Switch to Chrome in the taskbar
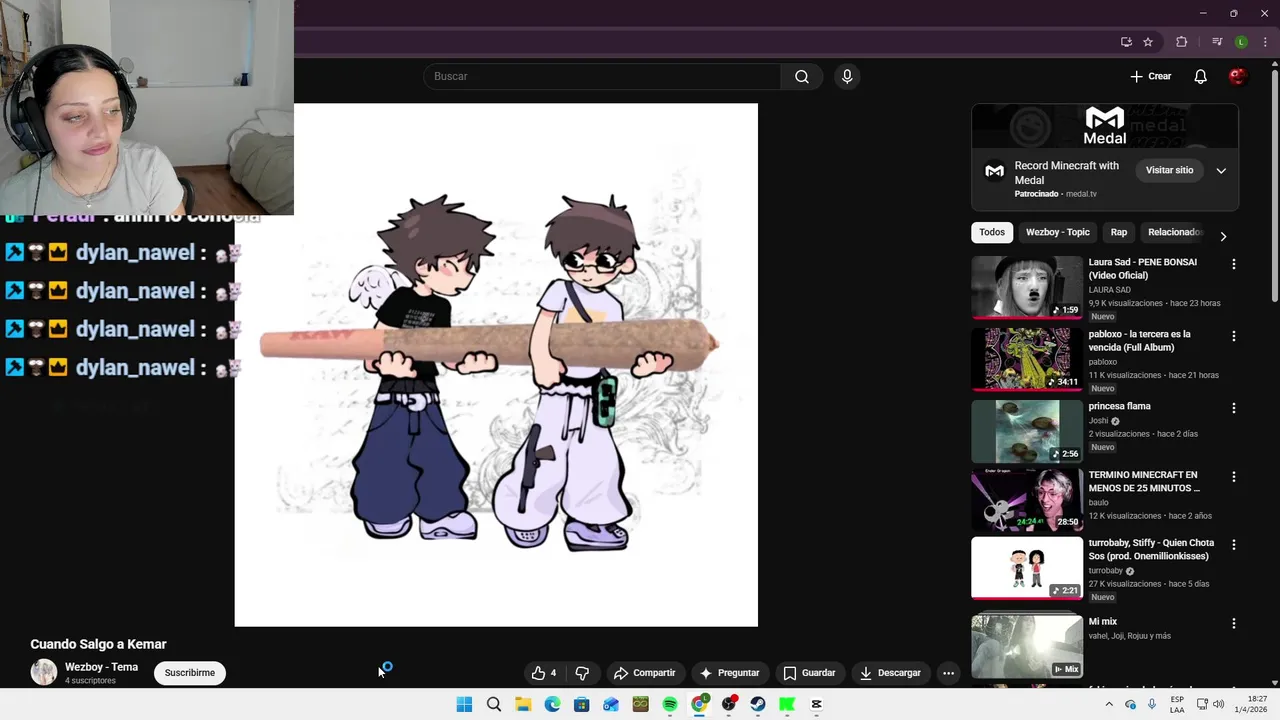Viewport: 1280px width, 720px height. click(x=699, y=704)
